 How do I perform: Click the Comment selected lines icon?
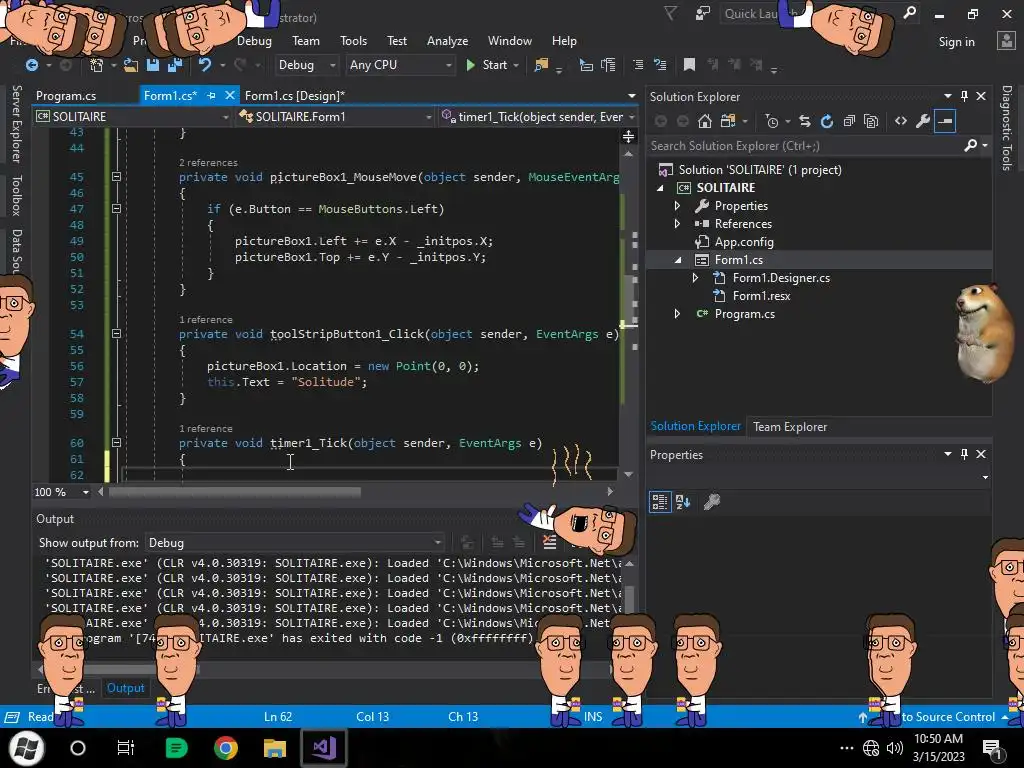click(638, 65)
